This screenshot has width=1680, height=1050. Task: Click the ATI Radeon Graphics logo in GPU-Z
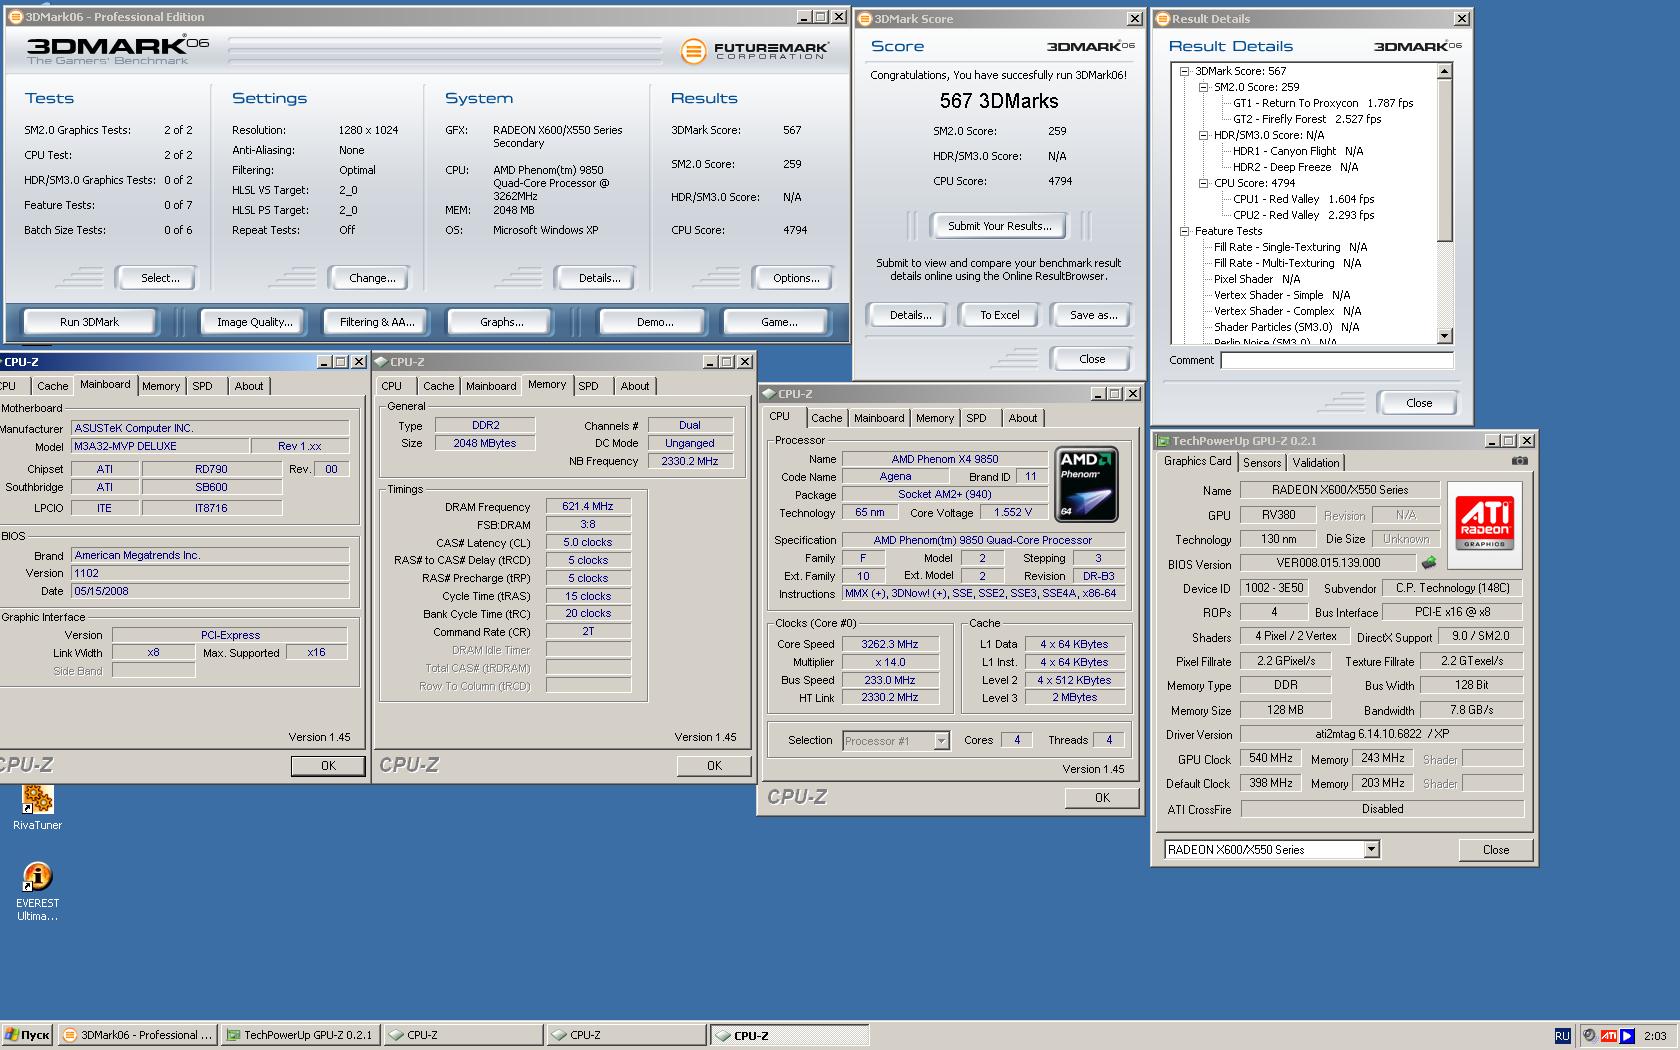(1484, 522)
